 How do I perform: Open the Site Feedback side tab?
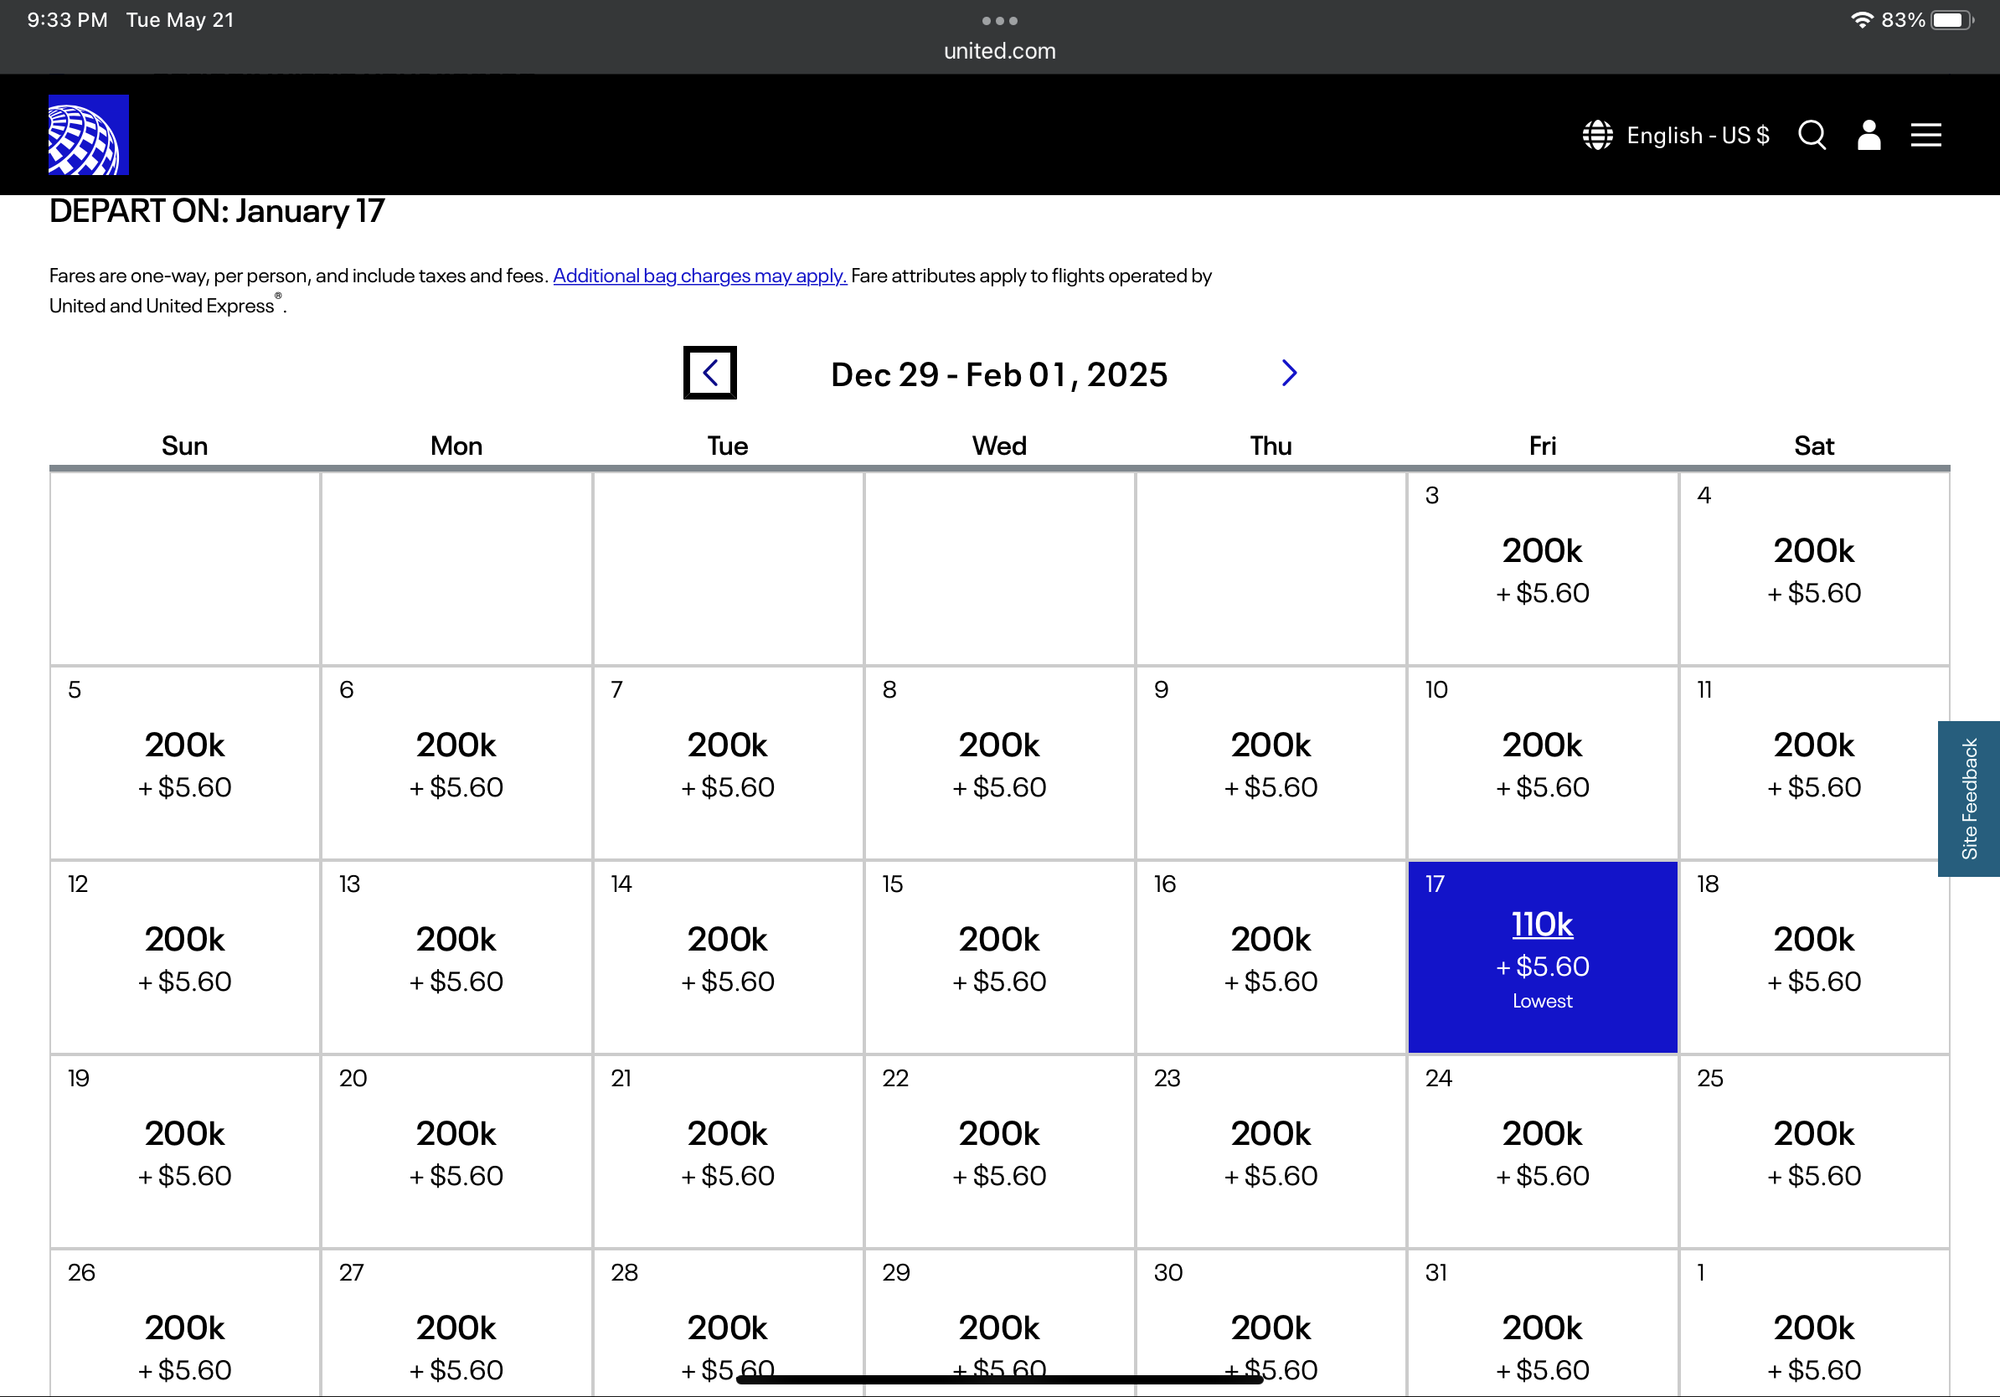click(1969, 798)
